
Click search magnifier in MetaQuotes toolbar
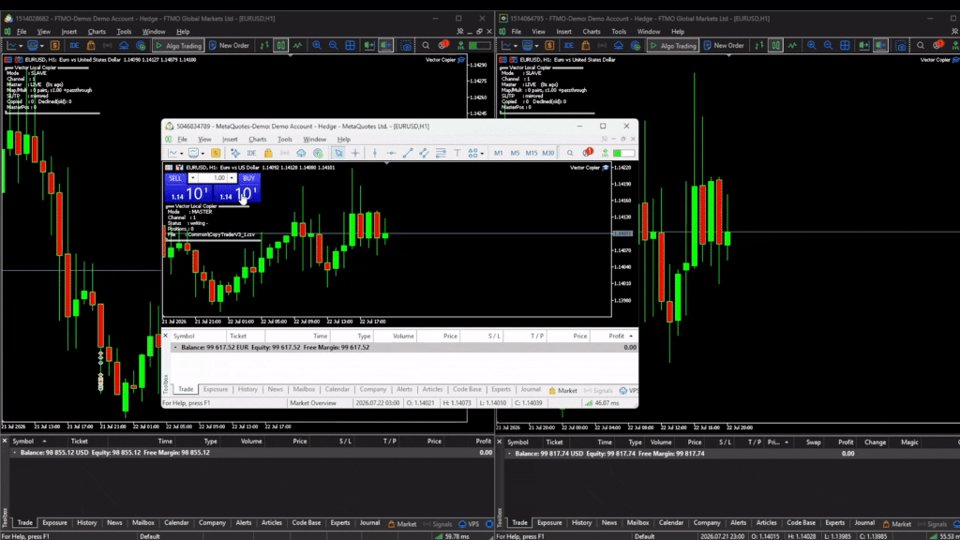(x=570, y=153)
